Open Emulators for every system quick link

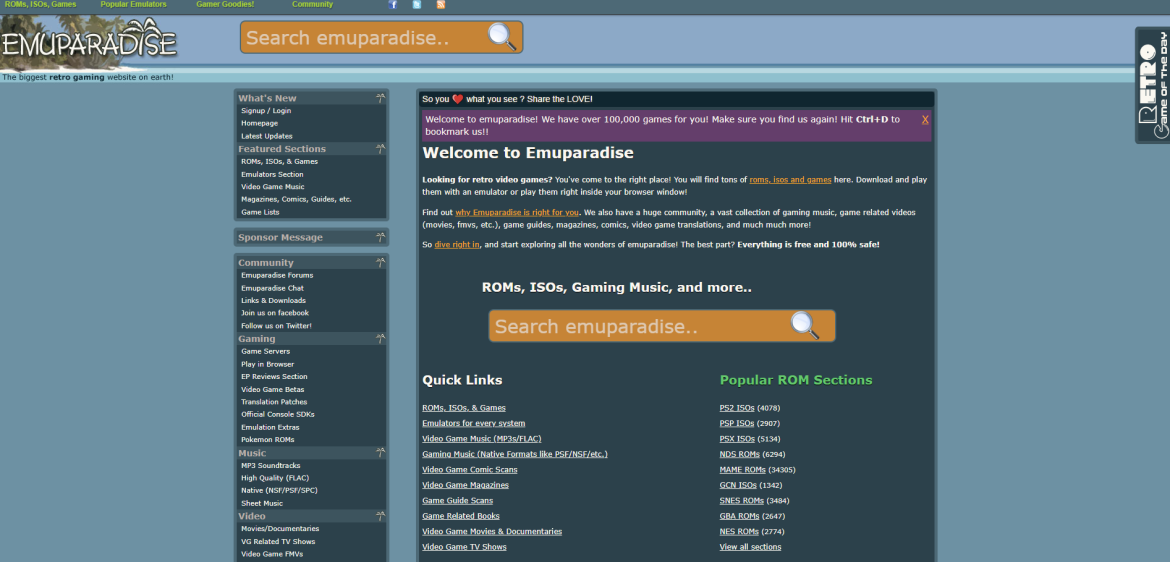[474, 423]
